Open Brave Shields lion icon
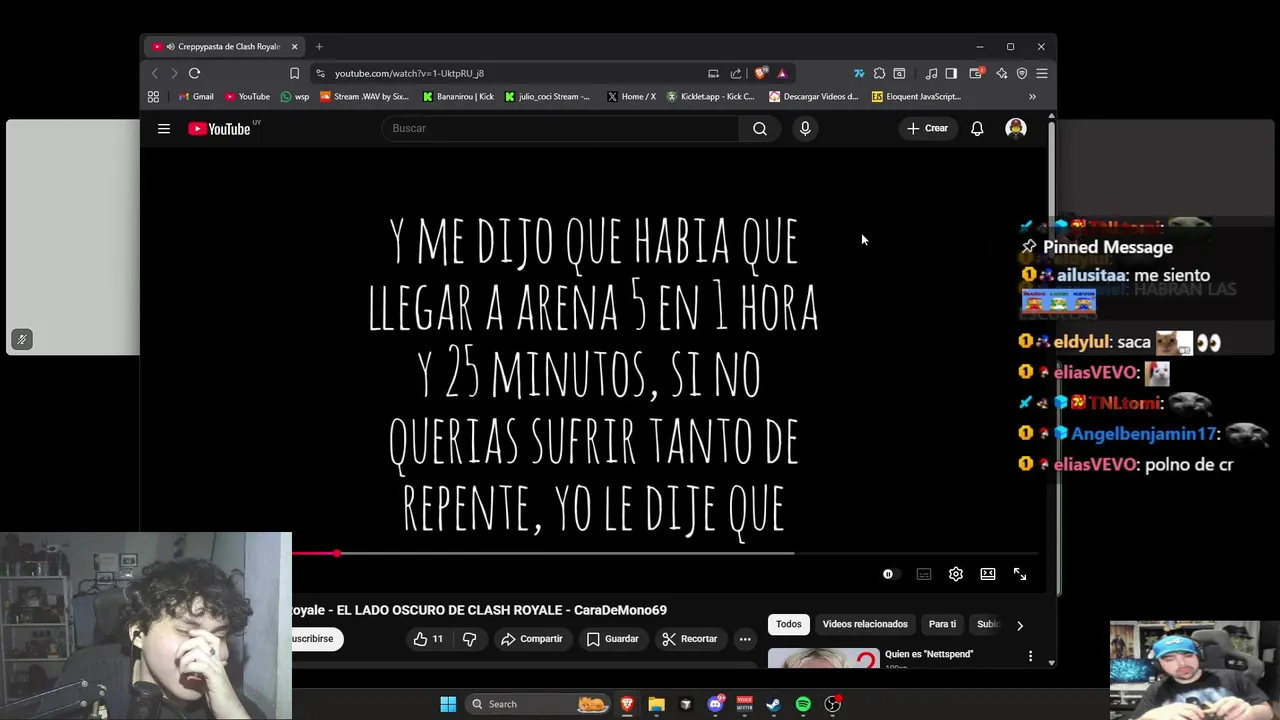Image resolution: width=1280 pixels, height=720 pixels. 761,73
